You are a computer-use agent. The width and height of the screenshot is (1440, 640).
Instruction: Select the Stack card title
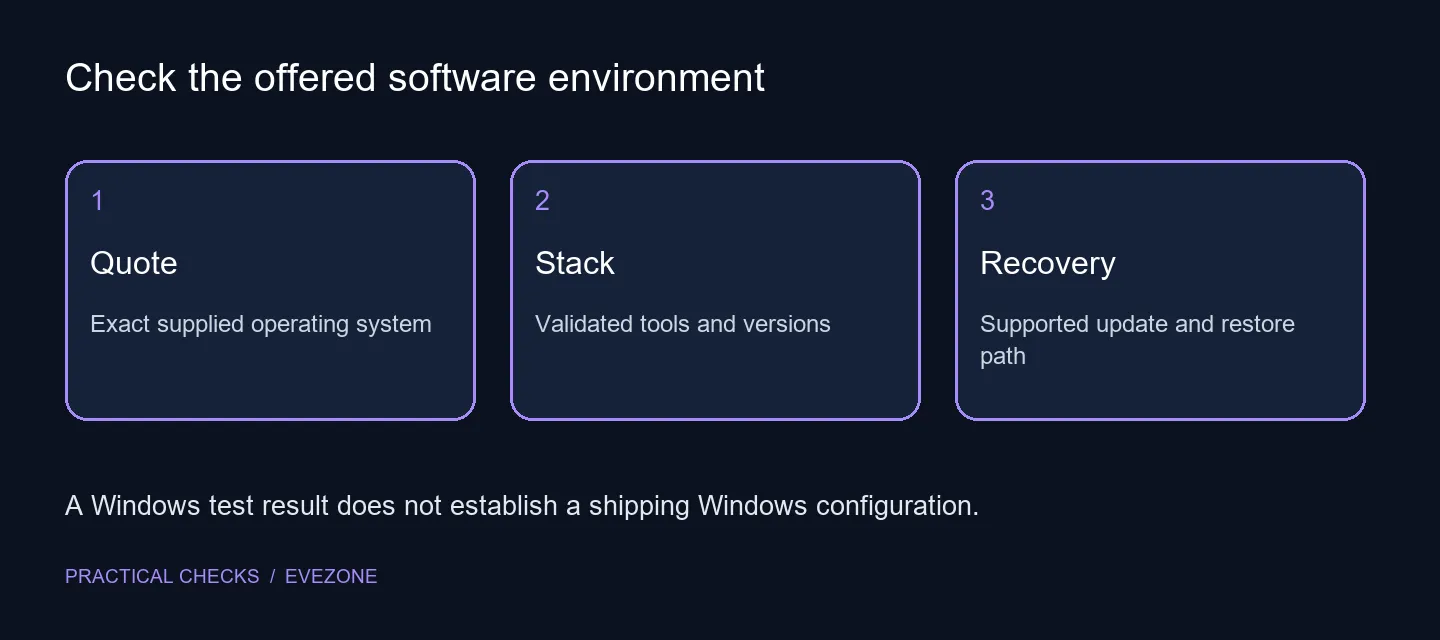pos(575,263)
